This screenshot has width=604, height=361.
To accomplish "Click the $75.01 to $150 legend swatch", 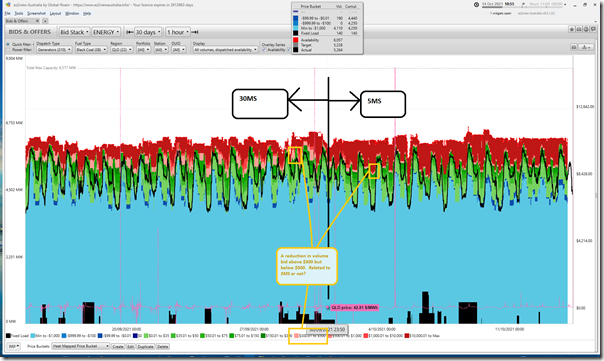I will pyautogui.click(x=232, y=336).
